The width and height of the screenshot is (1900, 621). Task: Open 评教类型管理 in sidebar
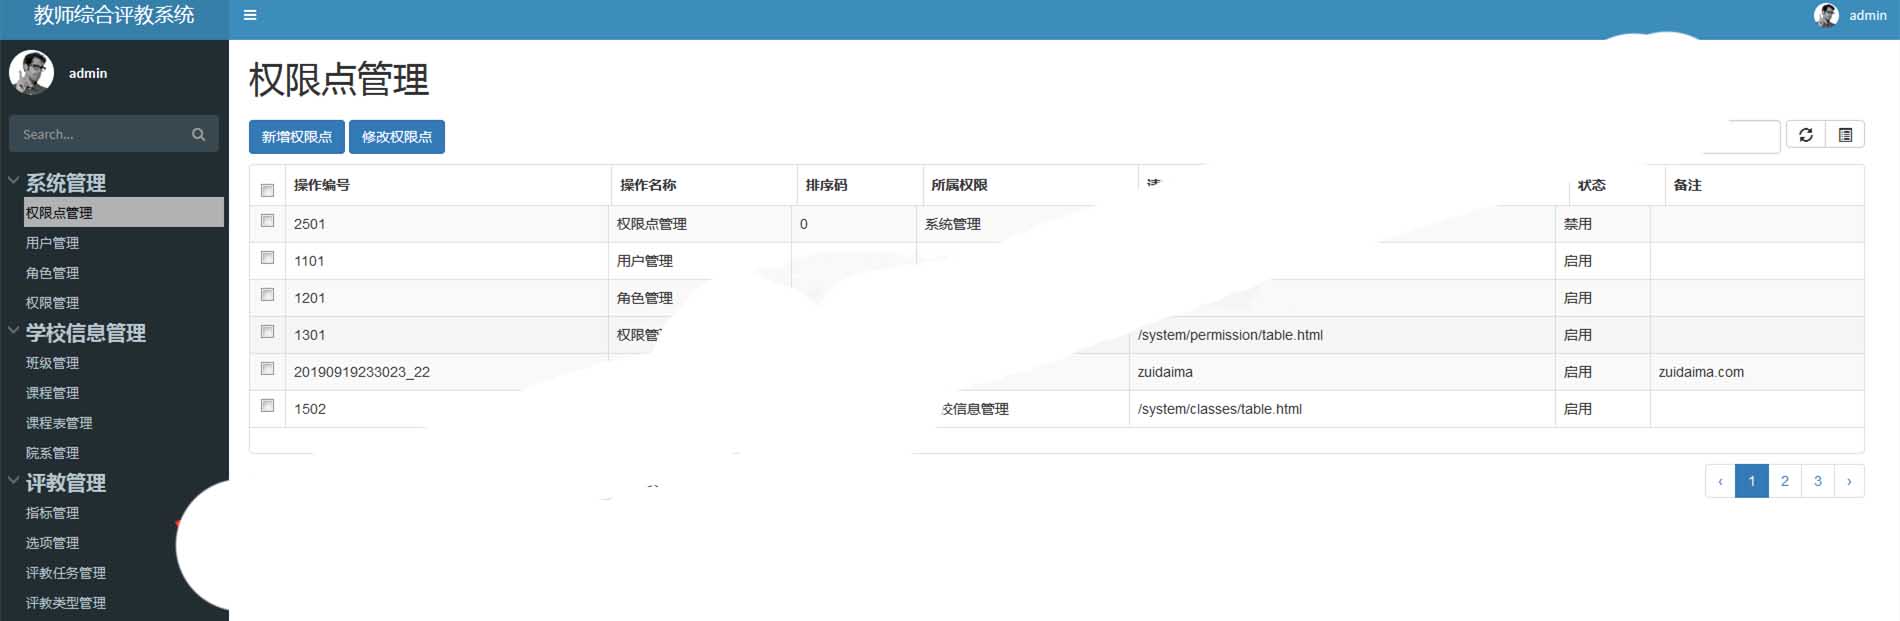click(x=66, y=603)
